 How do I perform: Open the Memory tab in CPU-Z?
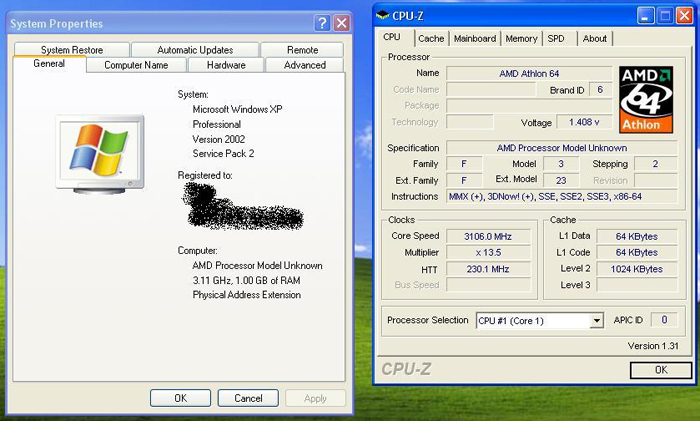pos(521,39)
